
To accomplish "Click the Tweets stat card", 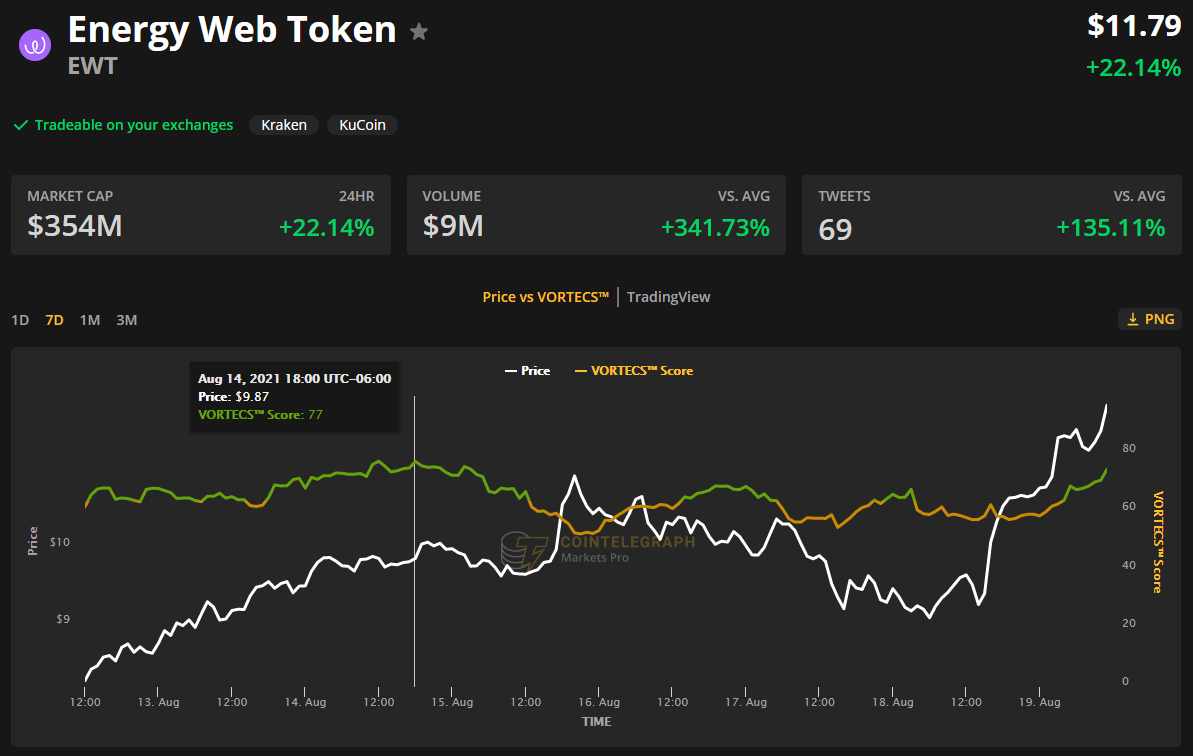I will (991, 215).
